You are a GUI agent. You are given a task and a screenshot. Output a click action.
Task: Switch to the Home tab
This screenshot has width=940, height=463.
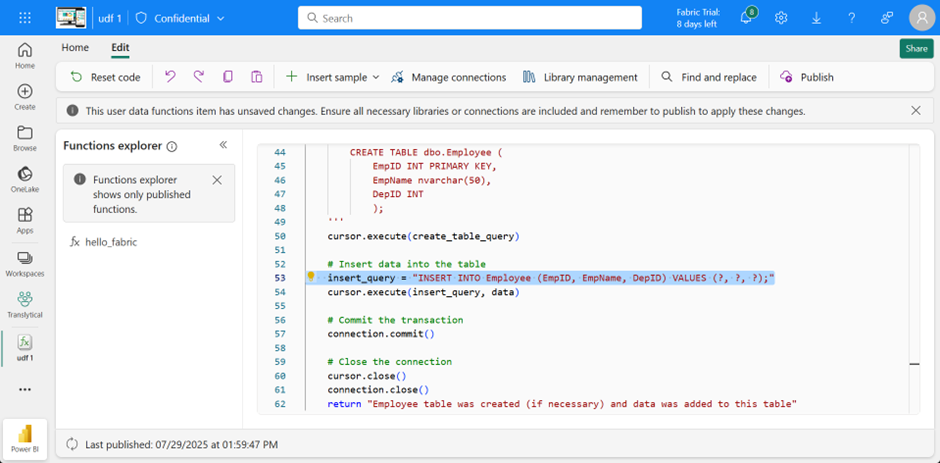[75, 47]
